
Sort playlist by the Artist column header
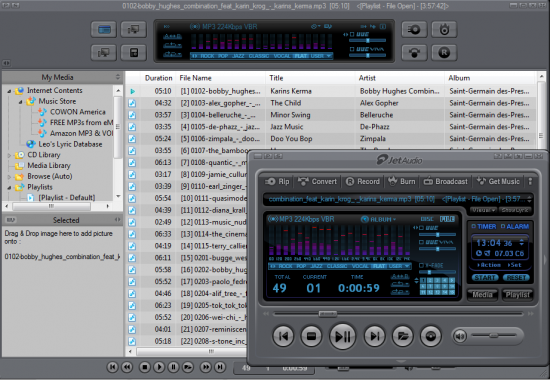click(x=399, y=78)
